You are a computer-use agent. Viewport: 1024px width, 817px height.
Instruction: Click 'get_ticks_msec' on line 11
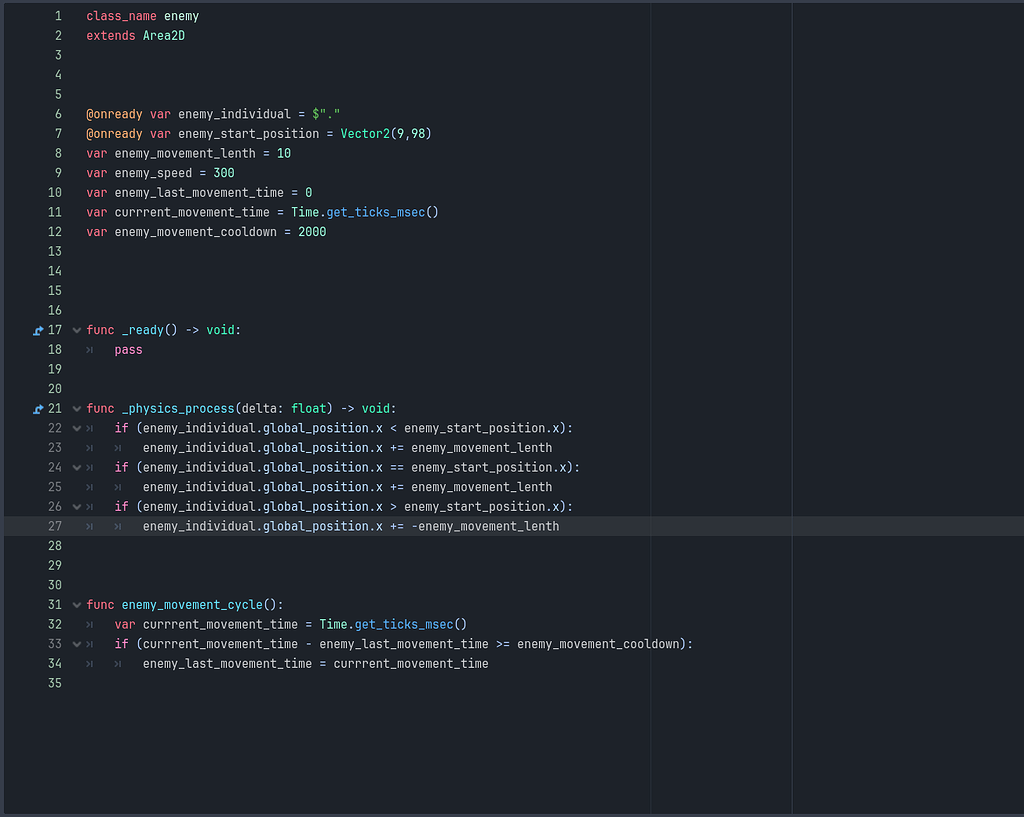(376, 212)
